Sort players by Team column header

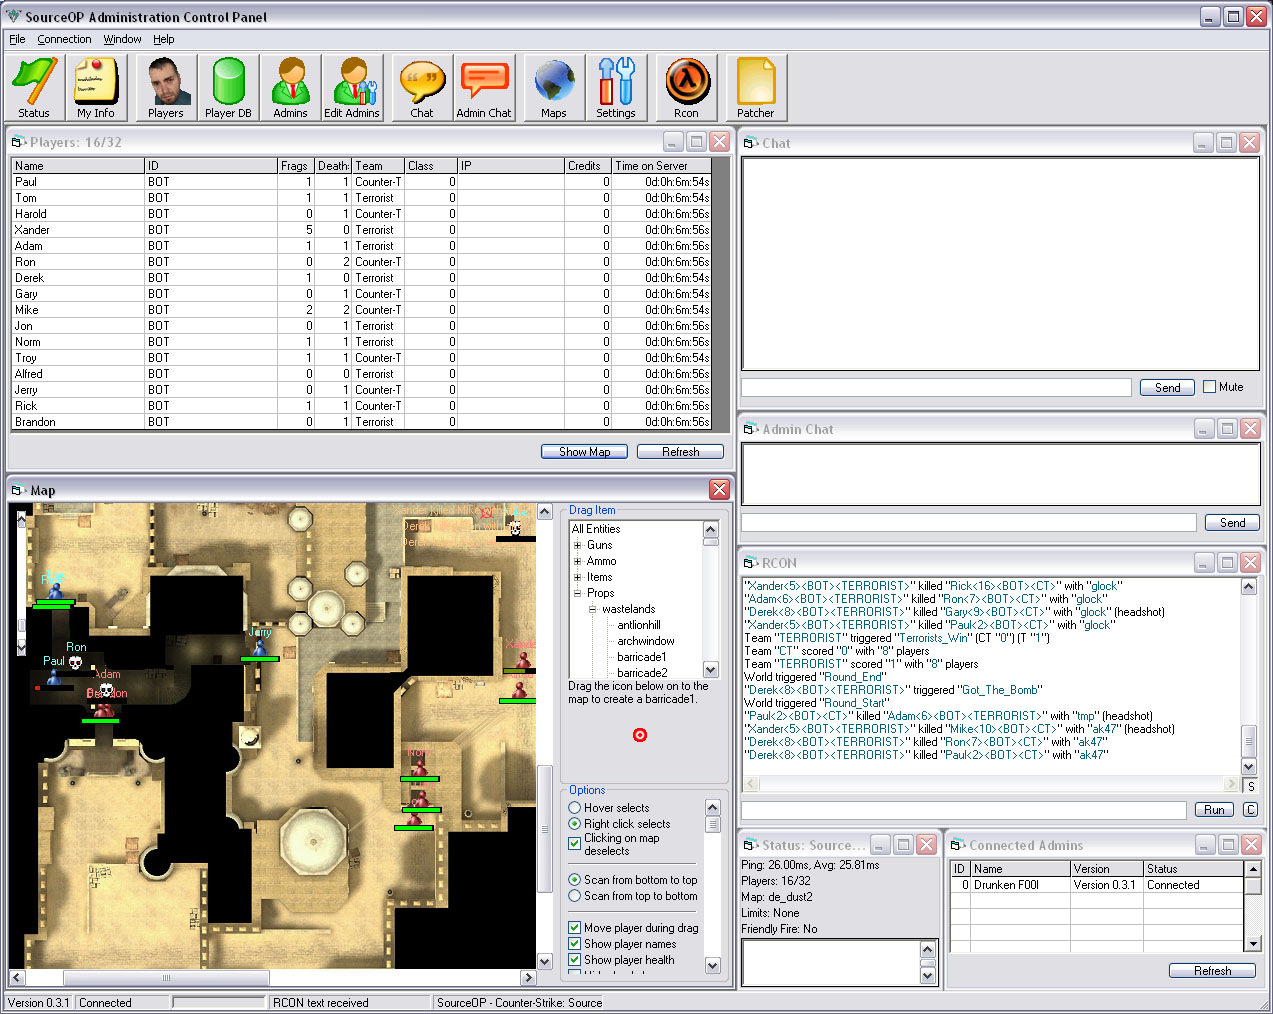click(378, 166)
